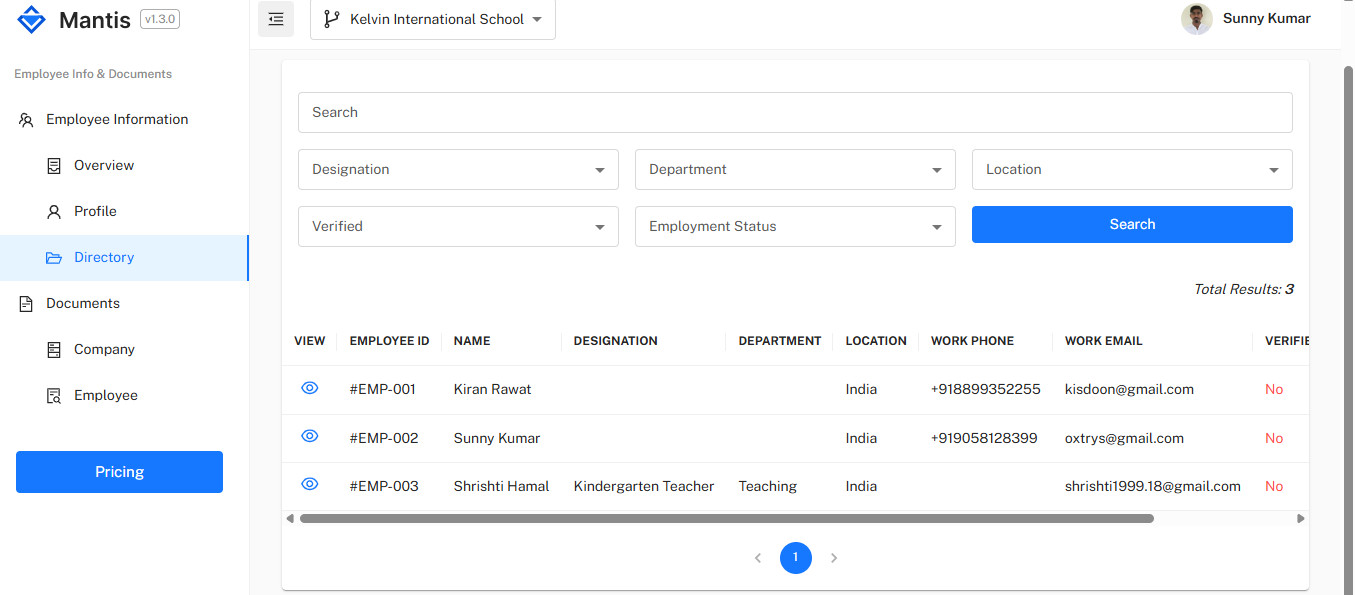Click the LOCATION column header
Image resolution: width=1355 pixels, height=595 pixels.
[x=876, y=341]
